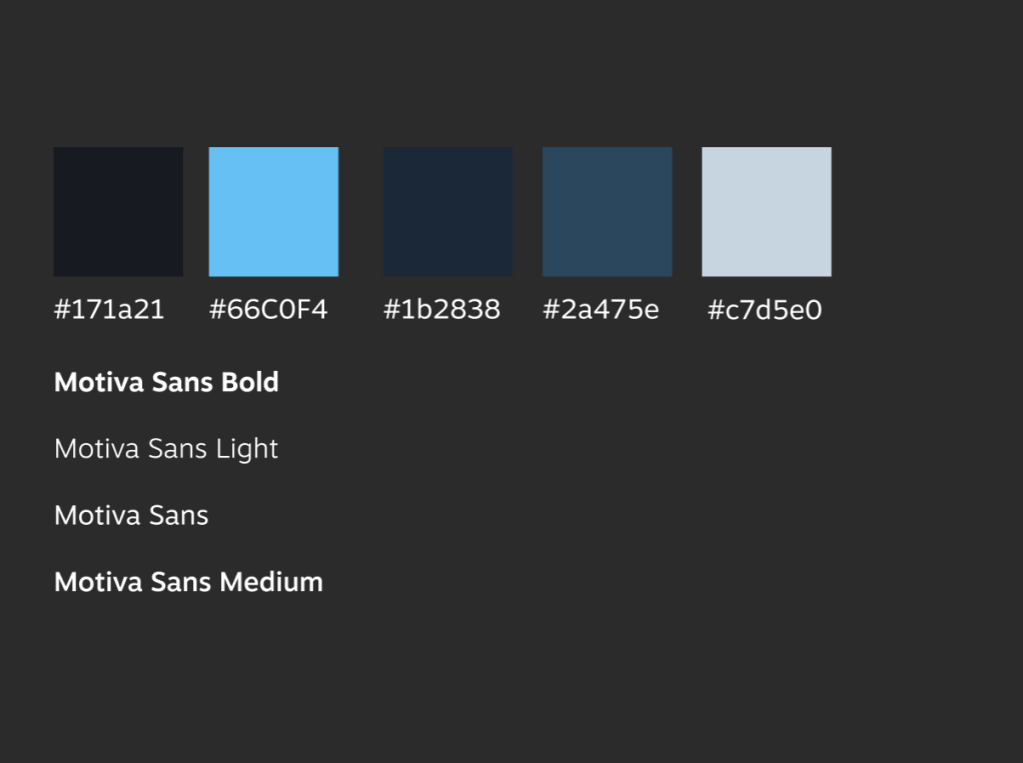Click the #66C0F4 hex code text
The width and height of the screenshot is (1023, 763).
(268, 310)
